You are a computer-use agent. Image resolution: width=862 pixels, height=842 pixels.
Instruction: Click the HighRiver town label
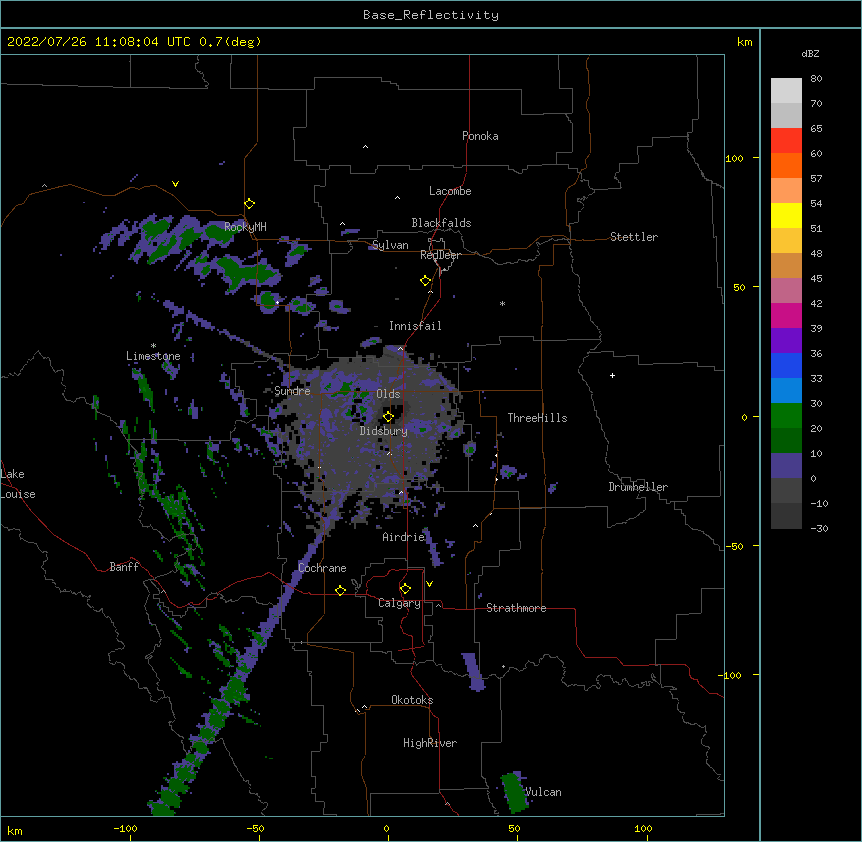click(430, 743)
